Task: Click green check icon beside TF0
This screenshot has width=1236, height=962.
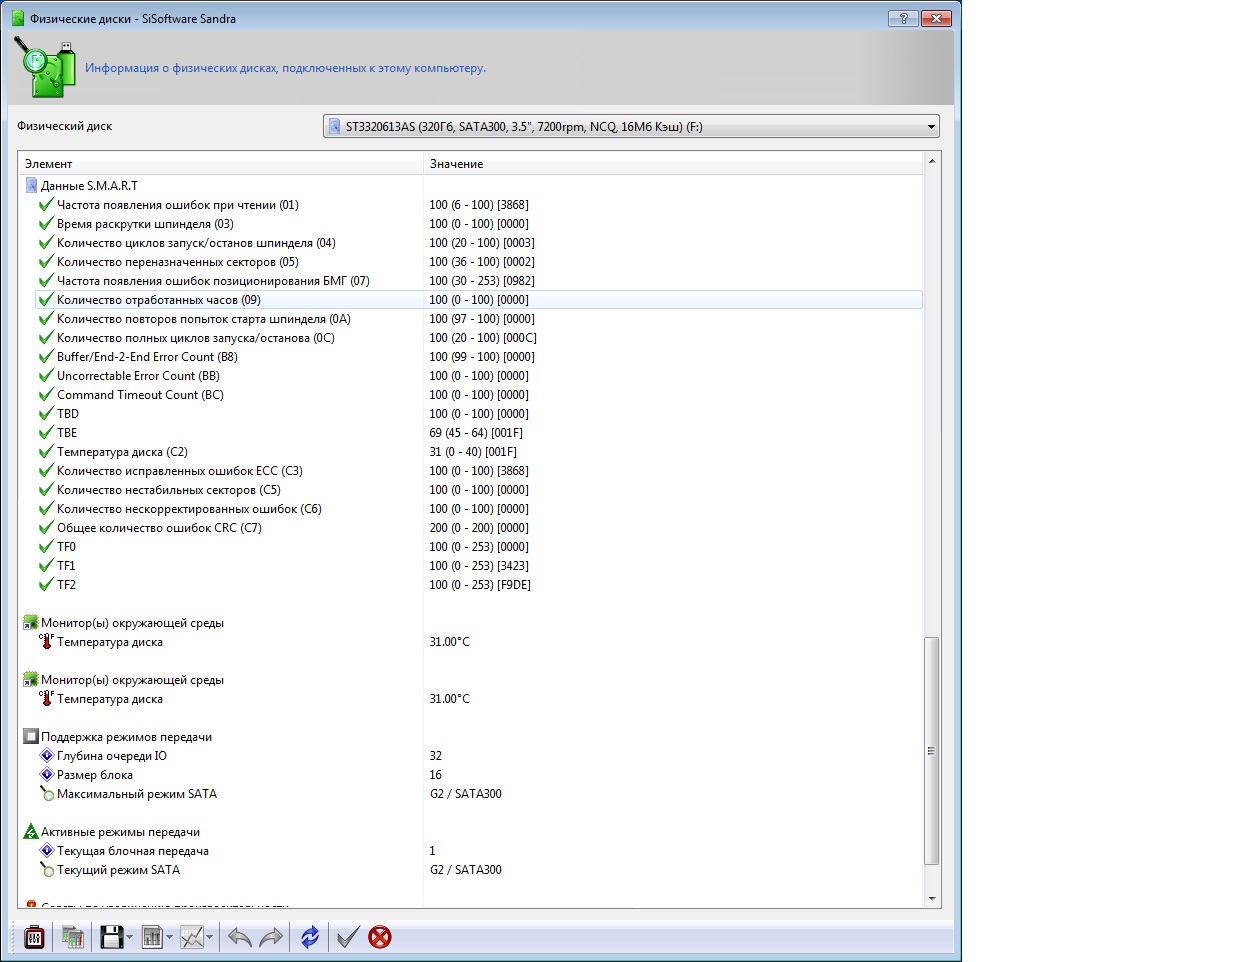Action: pyautogui.click(x=46, y=547)
